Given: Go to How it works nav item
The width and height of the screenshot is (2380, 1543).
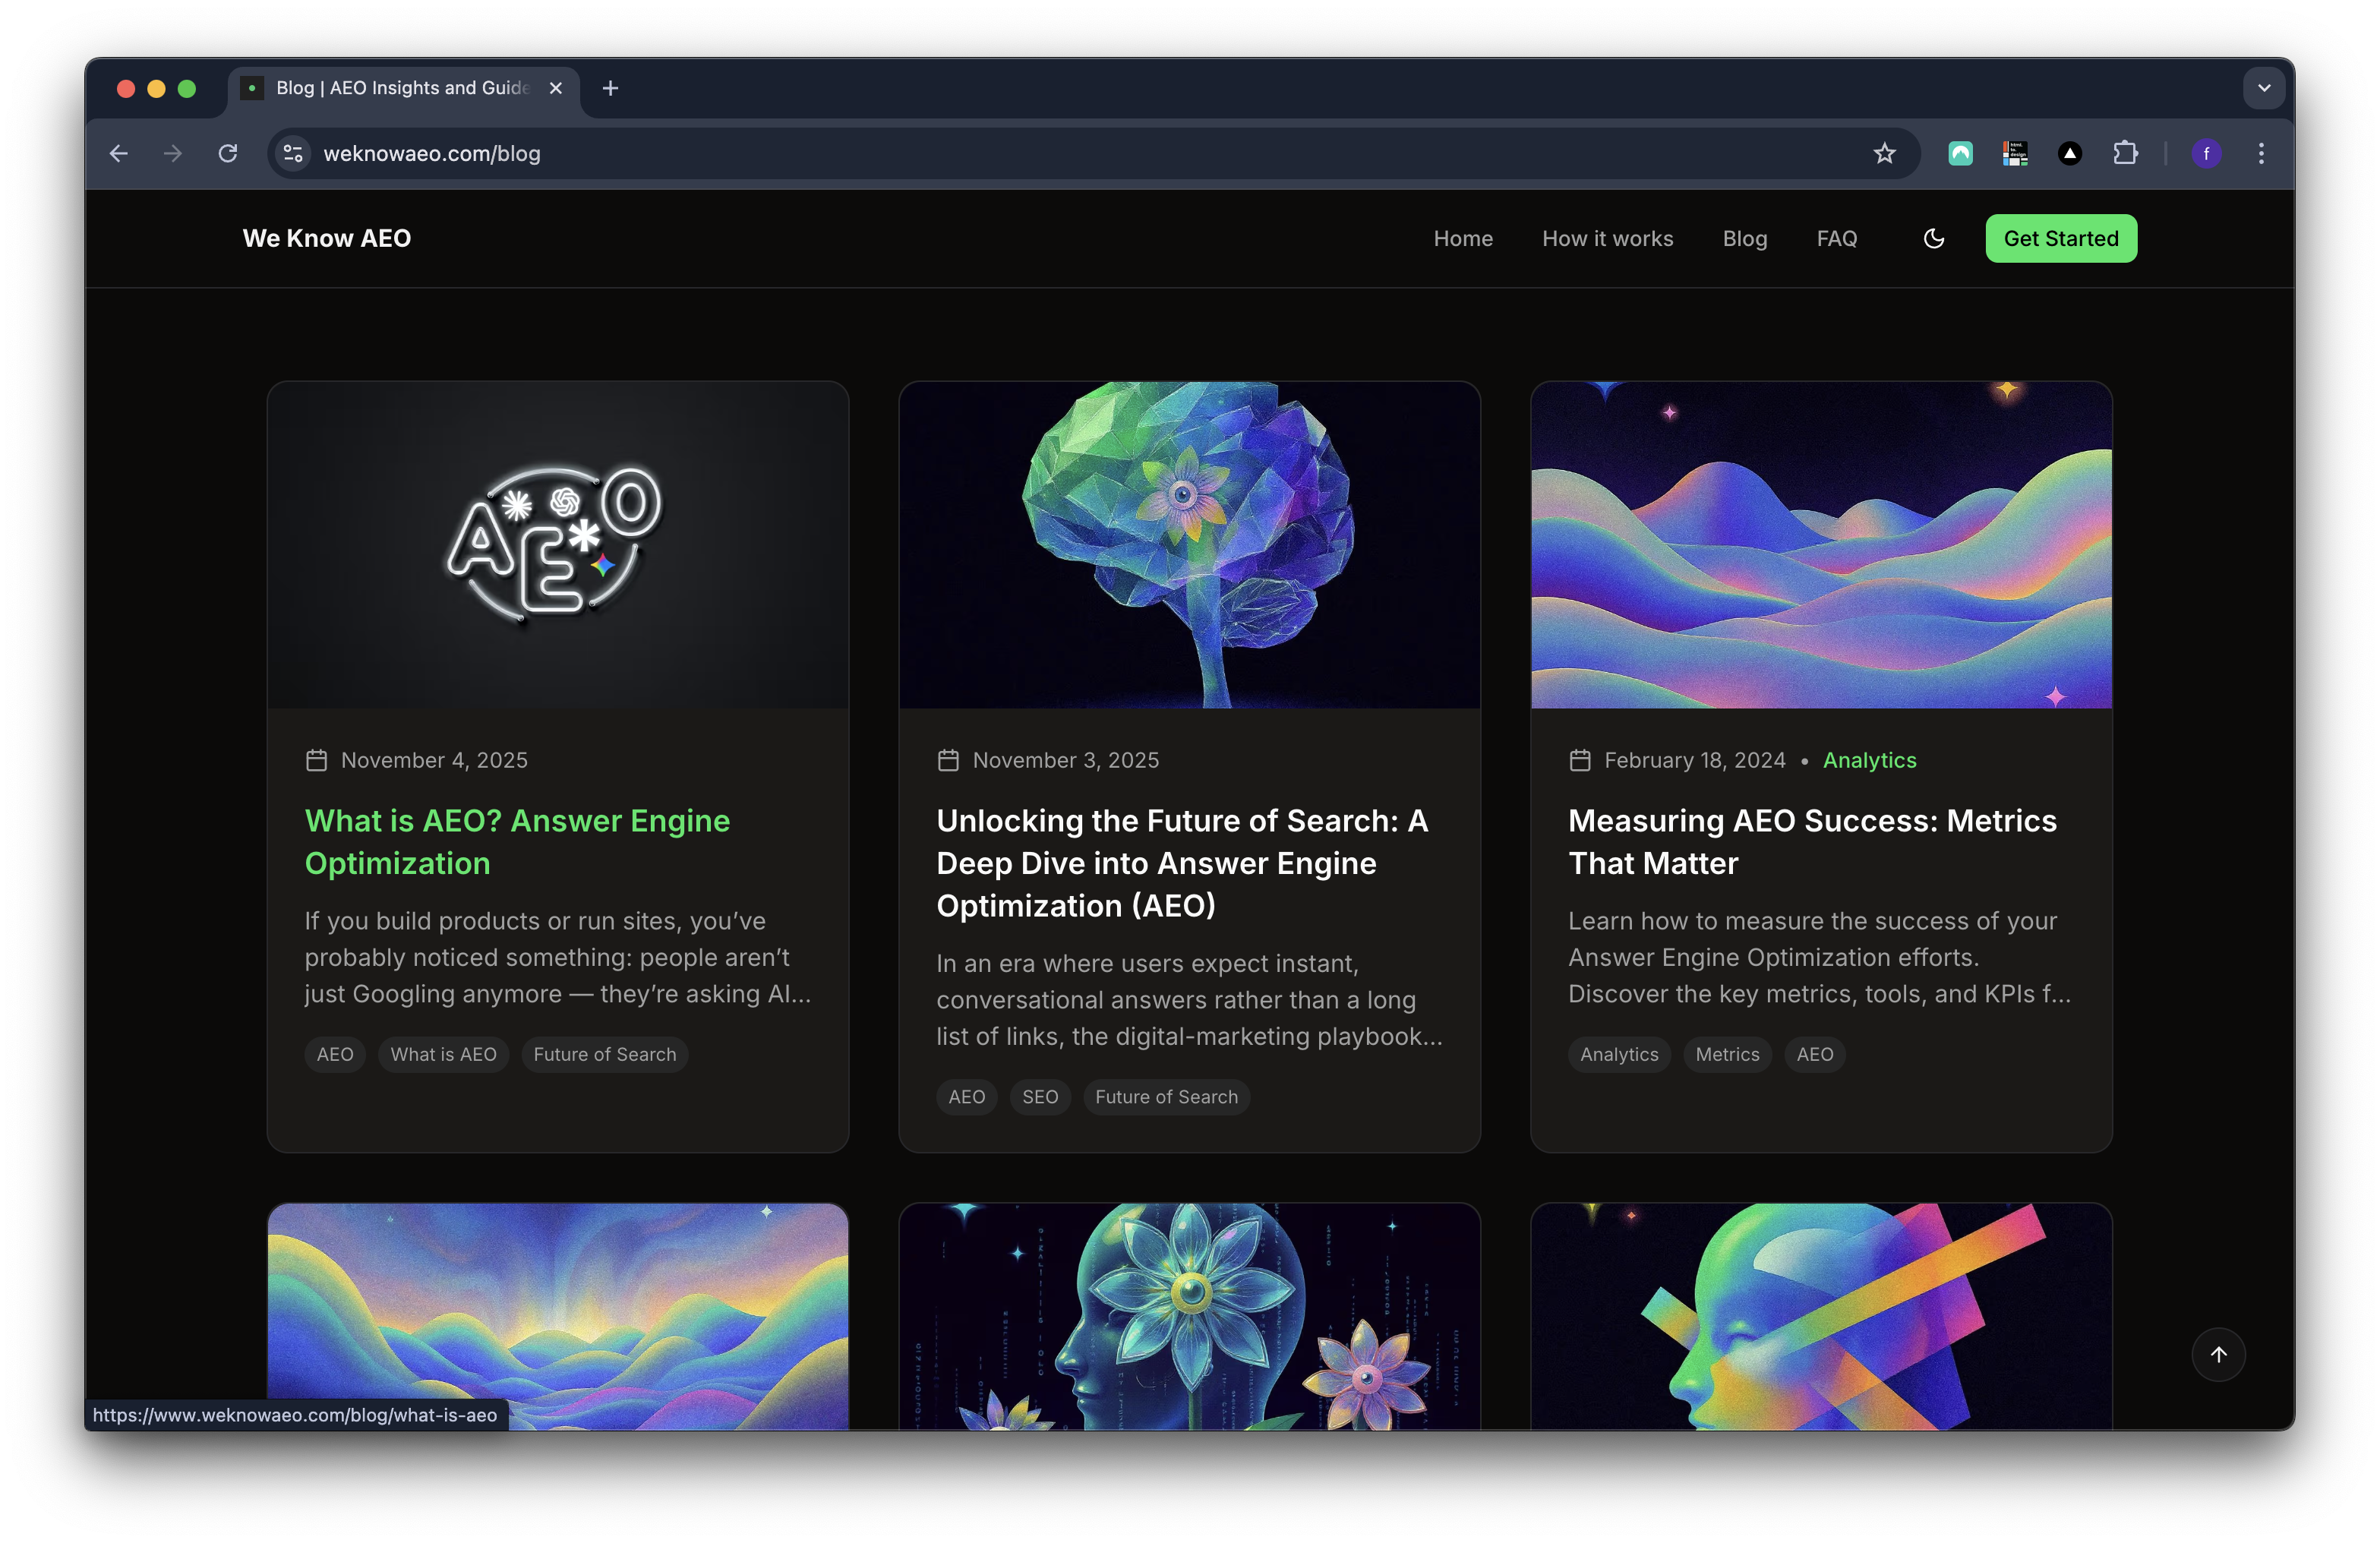Looking at the screenshot, I should [x=1607, y=238].
